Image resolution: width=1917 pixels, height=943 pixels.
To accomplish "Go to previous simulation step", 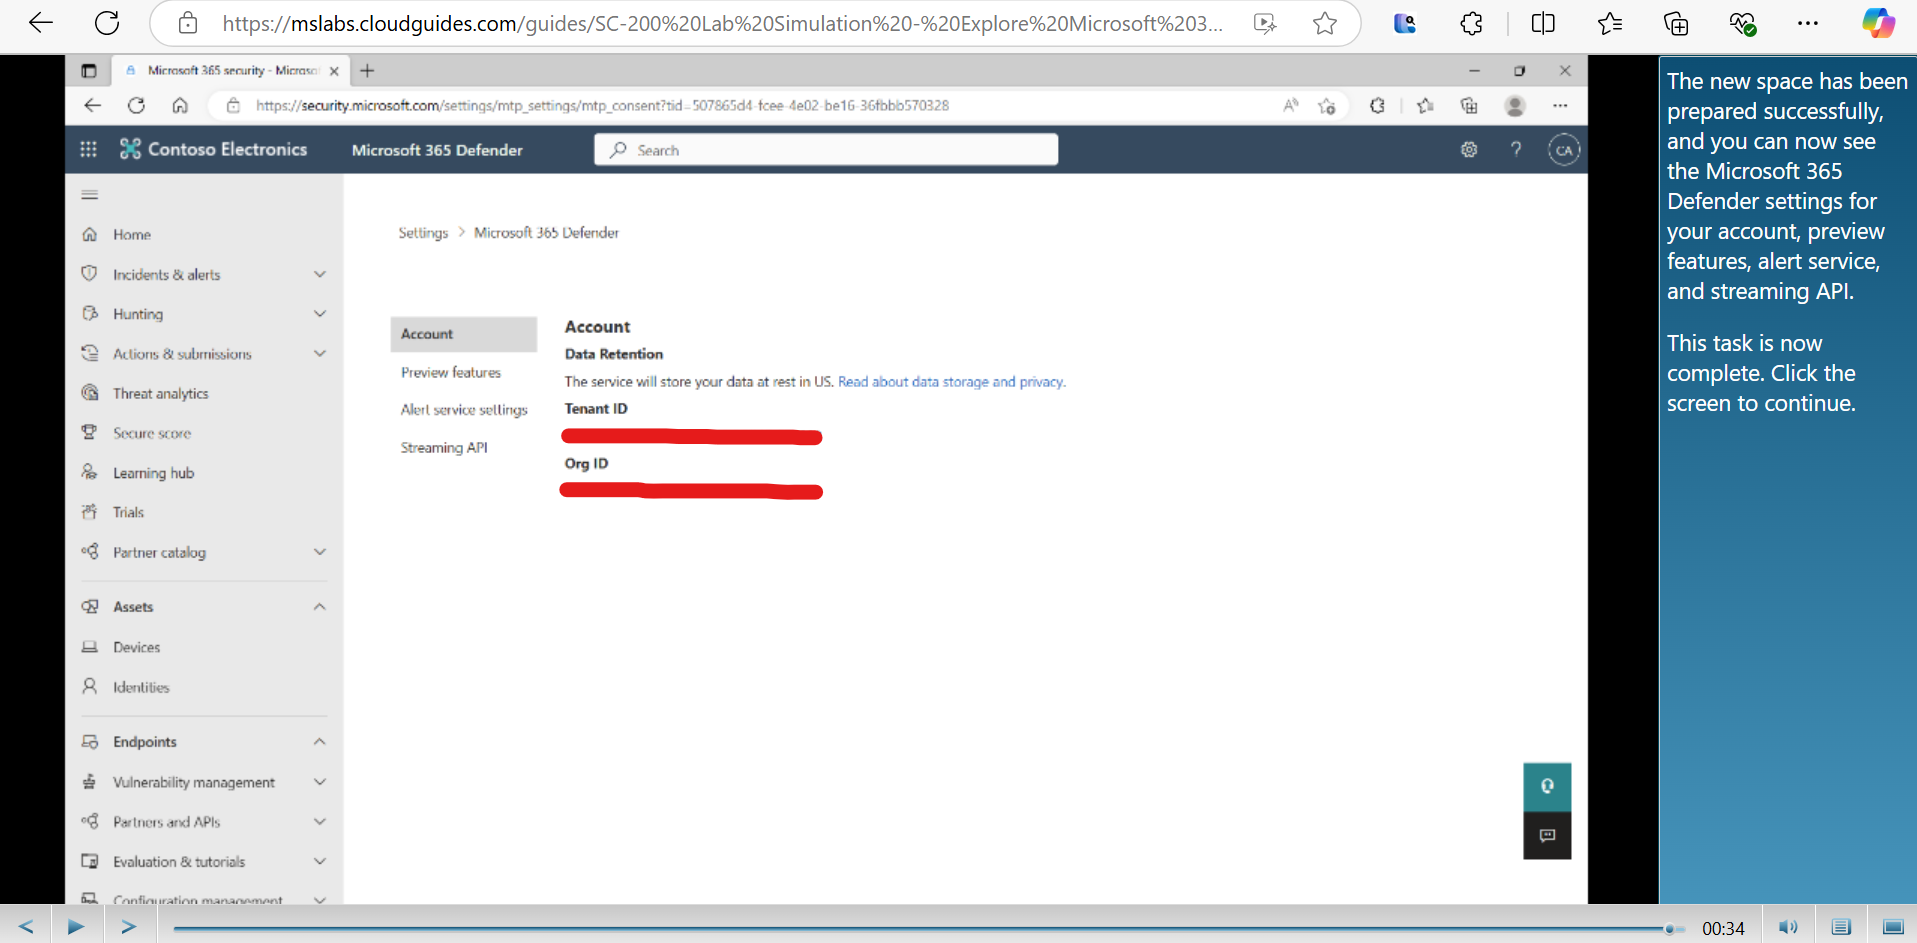I will (26, 927).
